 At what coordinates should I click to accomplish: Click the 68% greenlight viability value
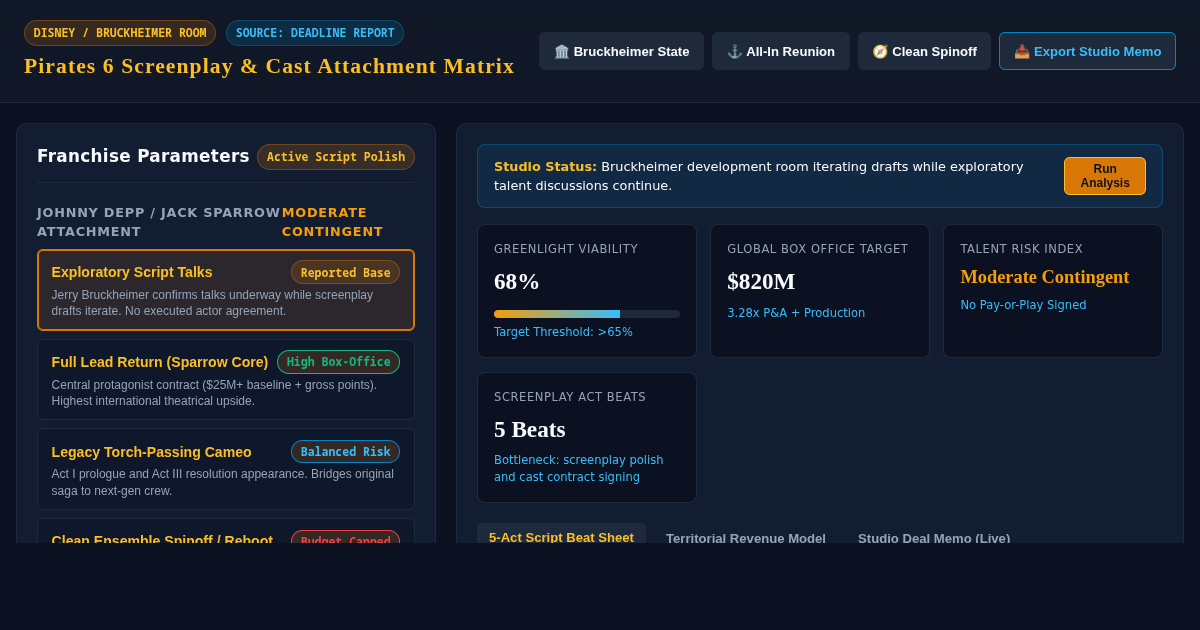[x=517, y=282]
